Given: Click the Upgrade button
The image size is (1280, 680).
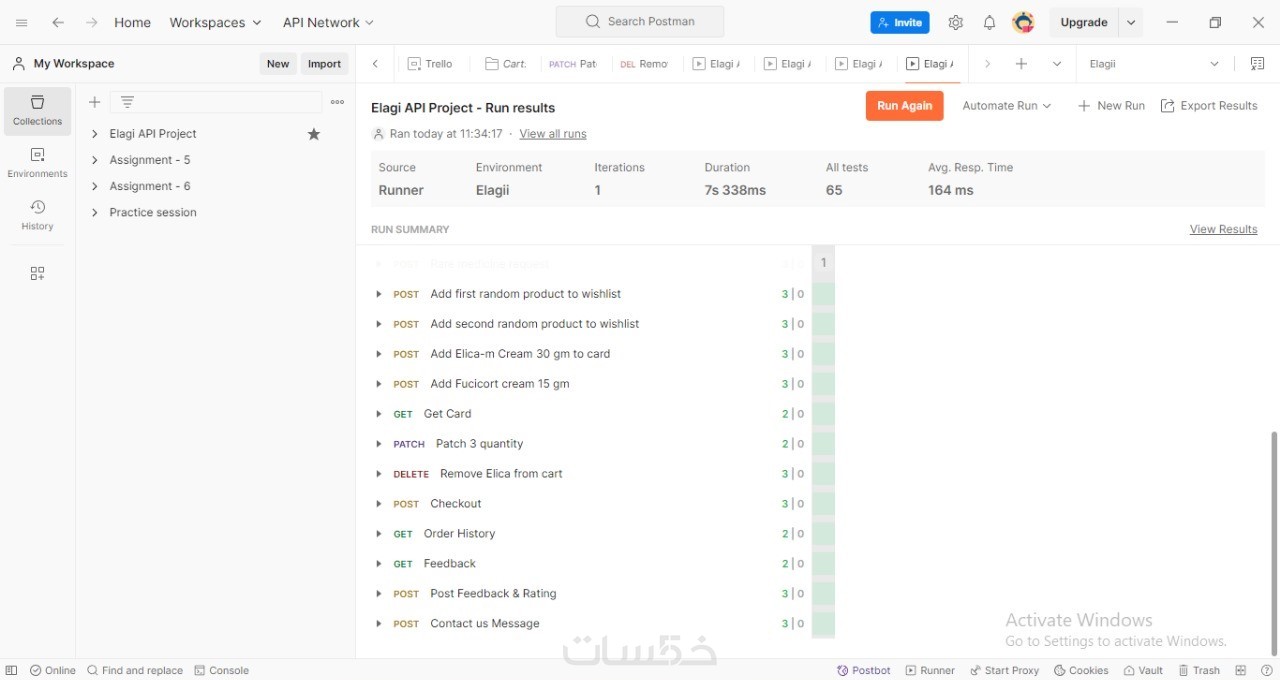Looking at the screenshot, I should coord(1084,22).
